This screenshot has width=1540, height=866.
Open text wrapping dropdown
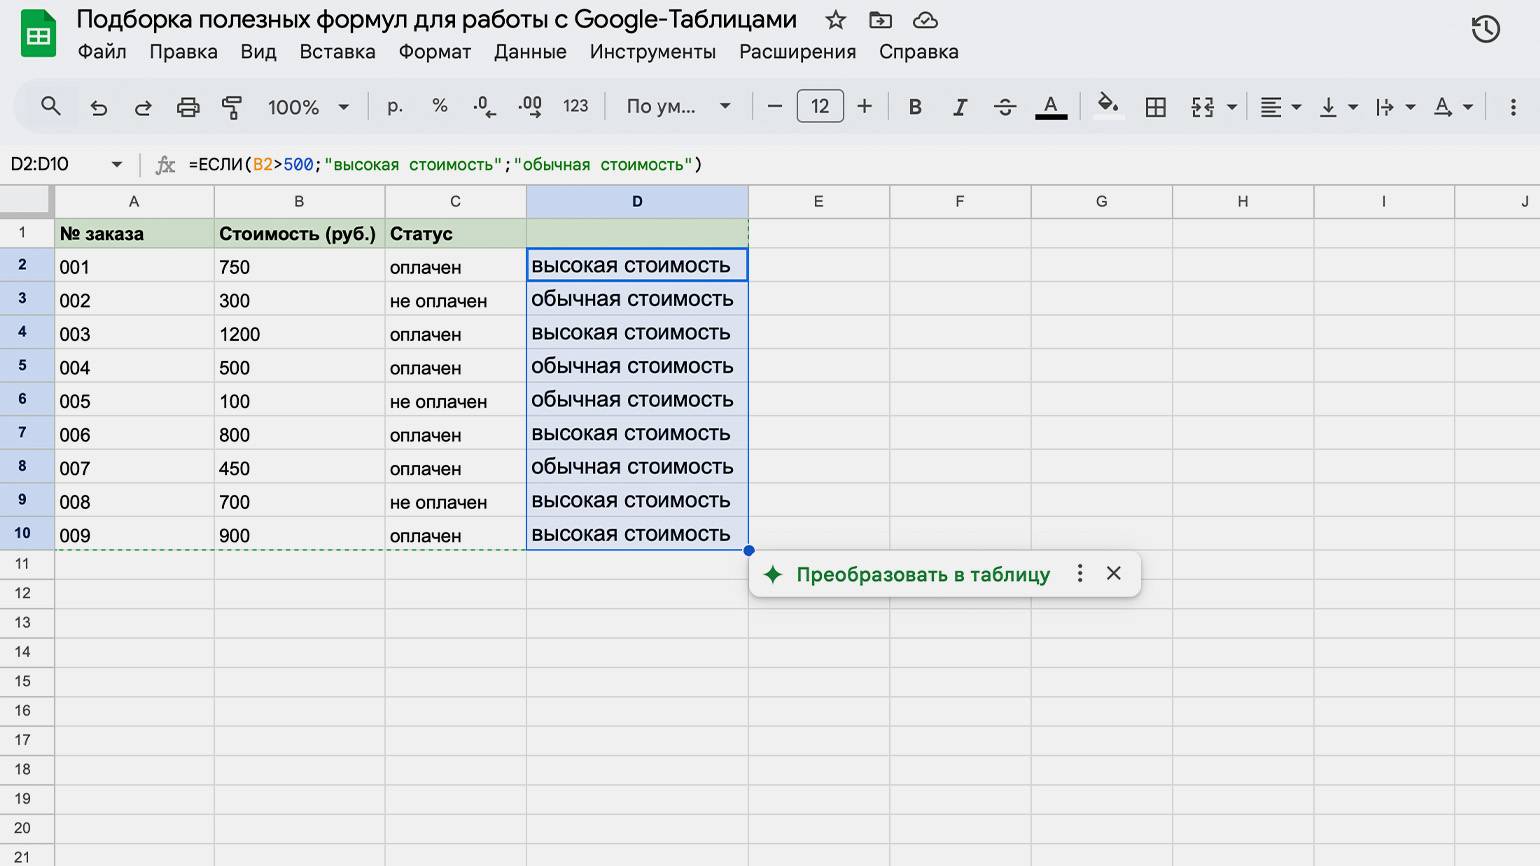pyautogui.click(x=1395, y=107)
